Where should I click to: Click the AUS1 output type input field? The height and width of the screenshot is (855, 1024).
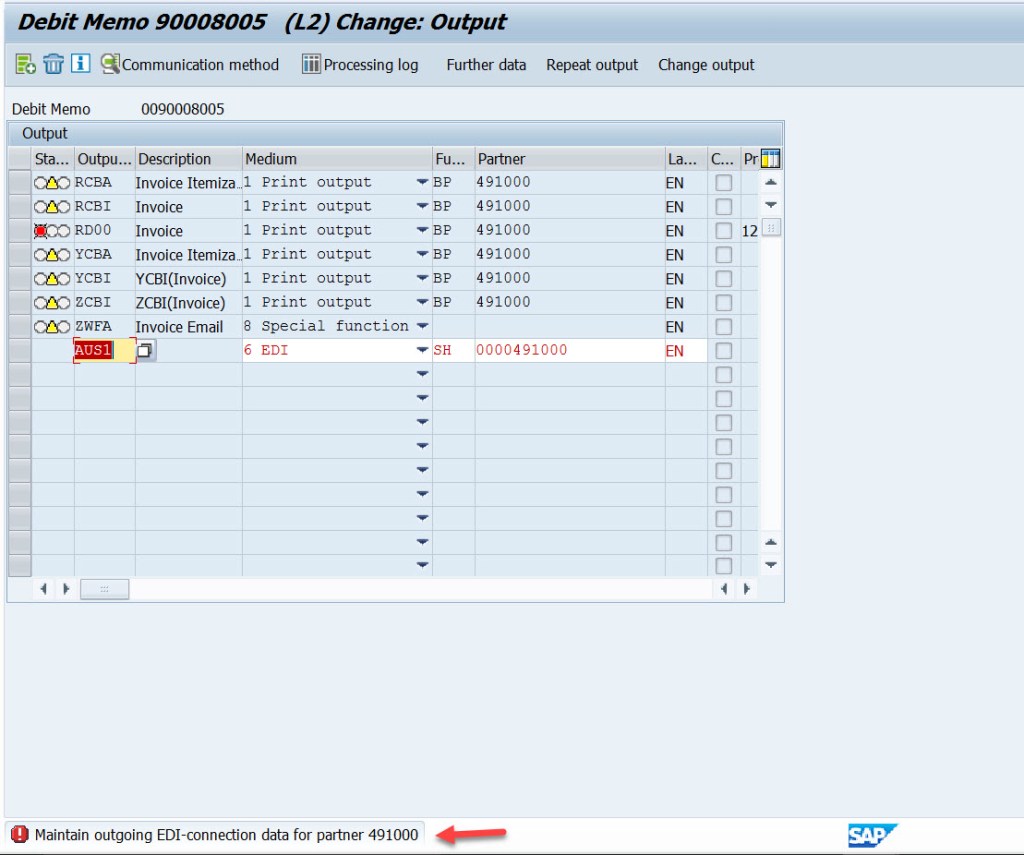100,350
